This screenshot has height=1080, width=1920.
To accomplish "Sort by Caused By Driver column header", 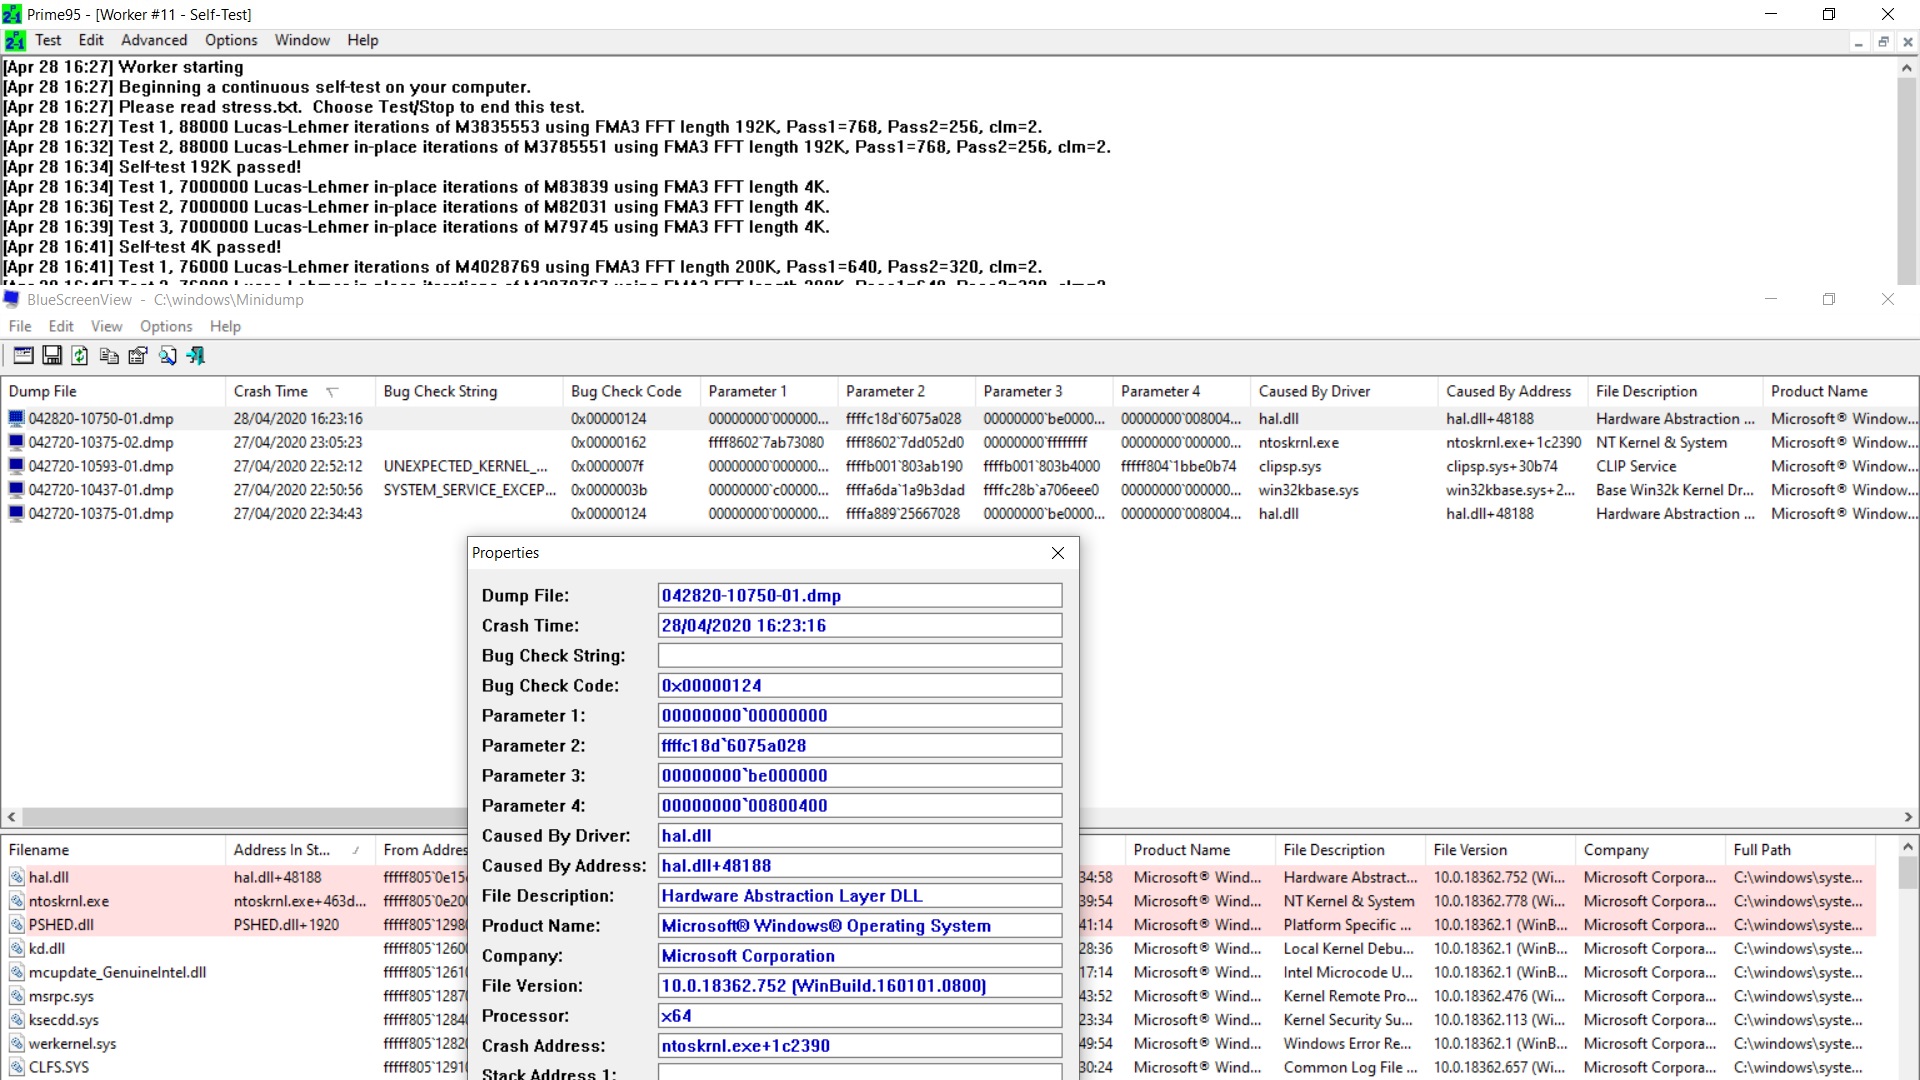I will point(1345,392).
